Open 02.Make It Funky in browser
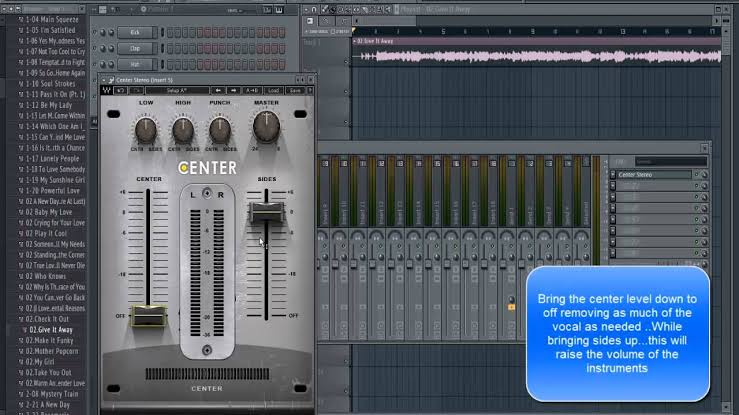The height and width of the screenshot is (415, 739). 49,341
